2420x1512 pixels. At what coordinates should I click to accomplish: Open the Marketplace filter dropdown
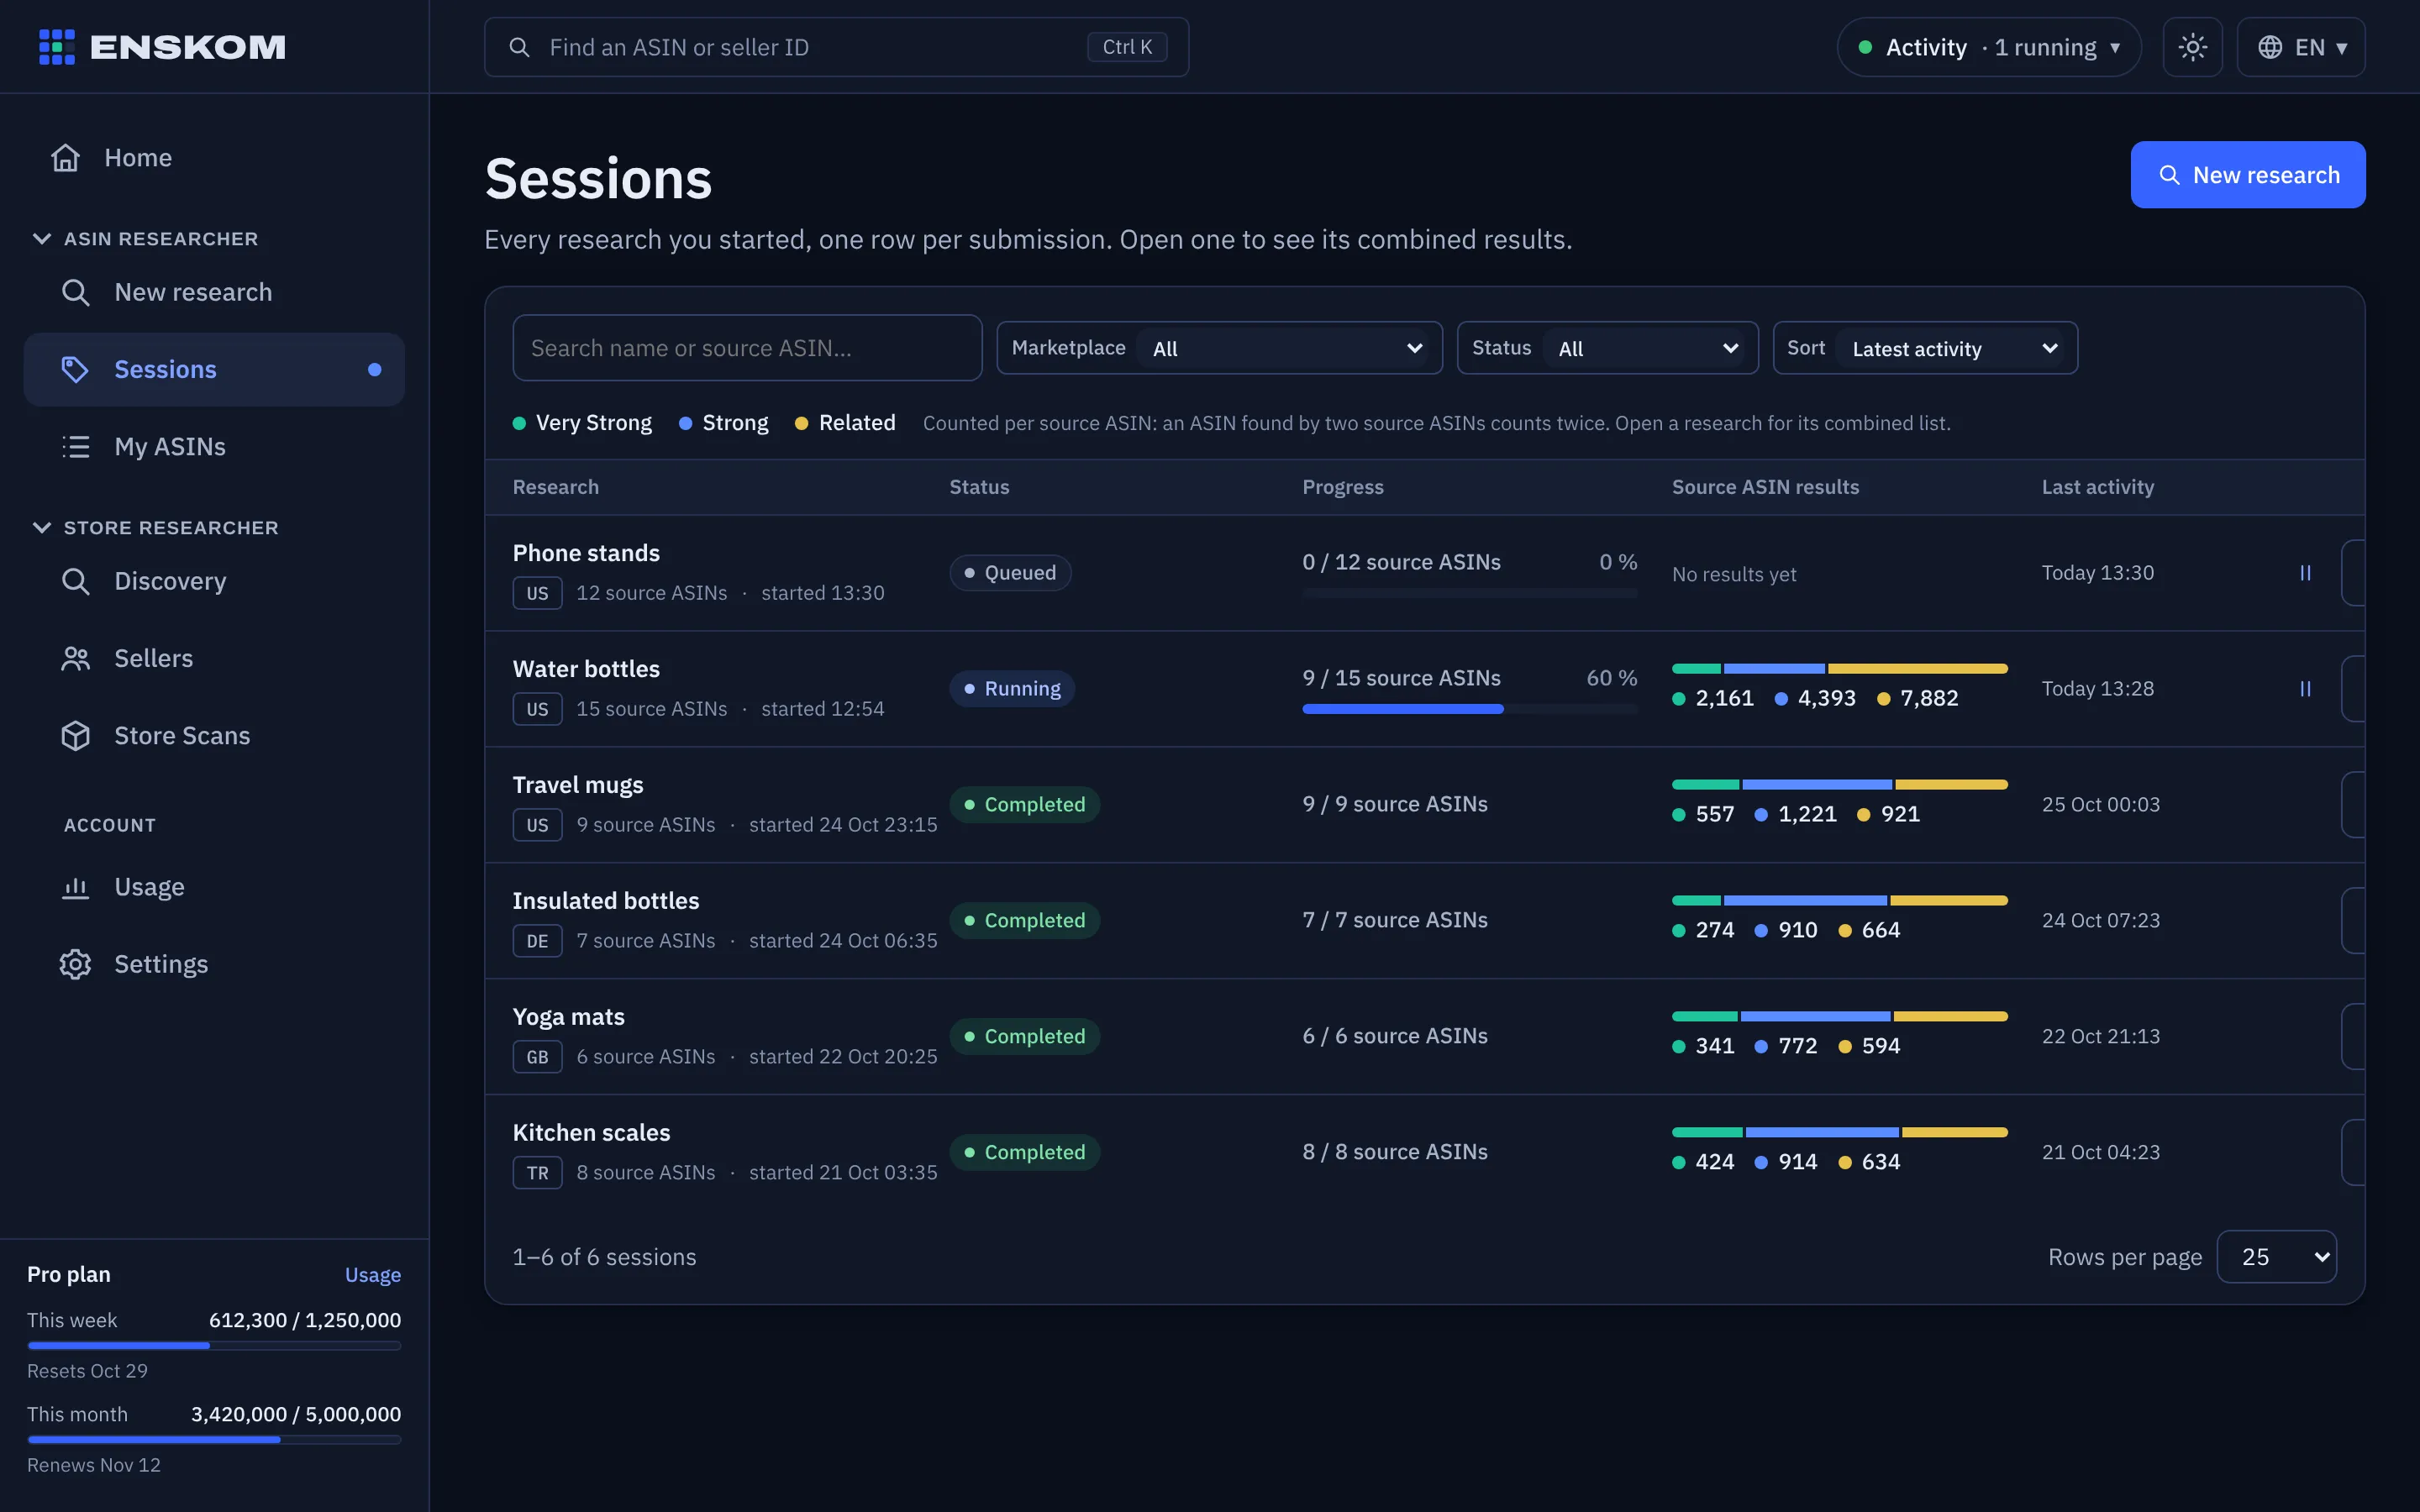[1219, 348]
